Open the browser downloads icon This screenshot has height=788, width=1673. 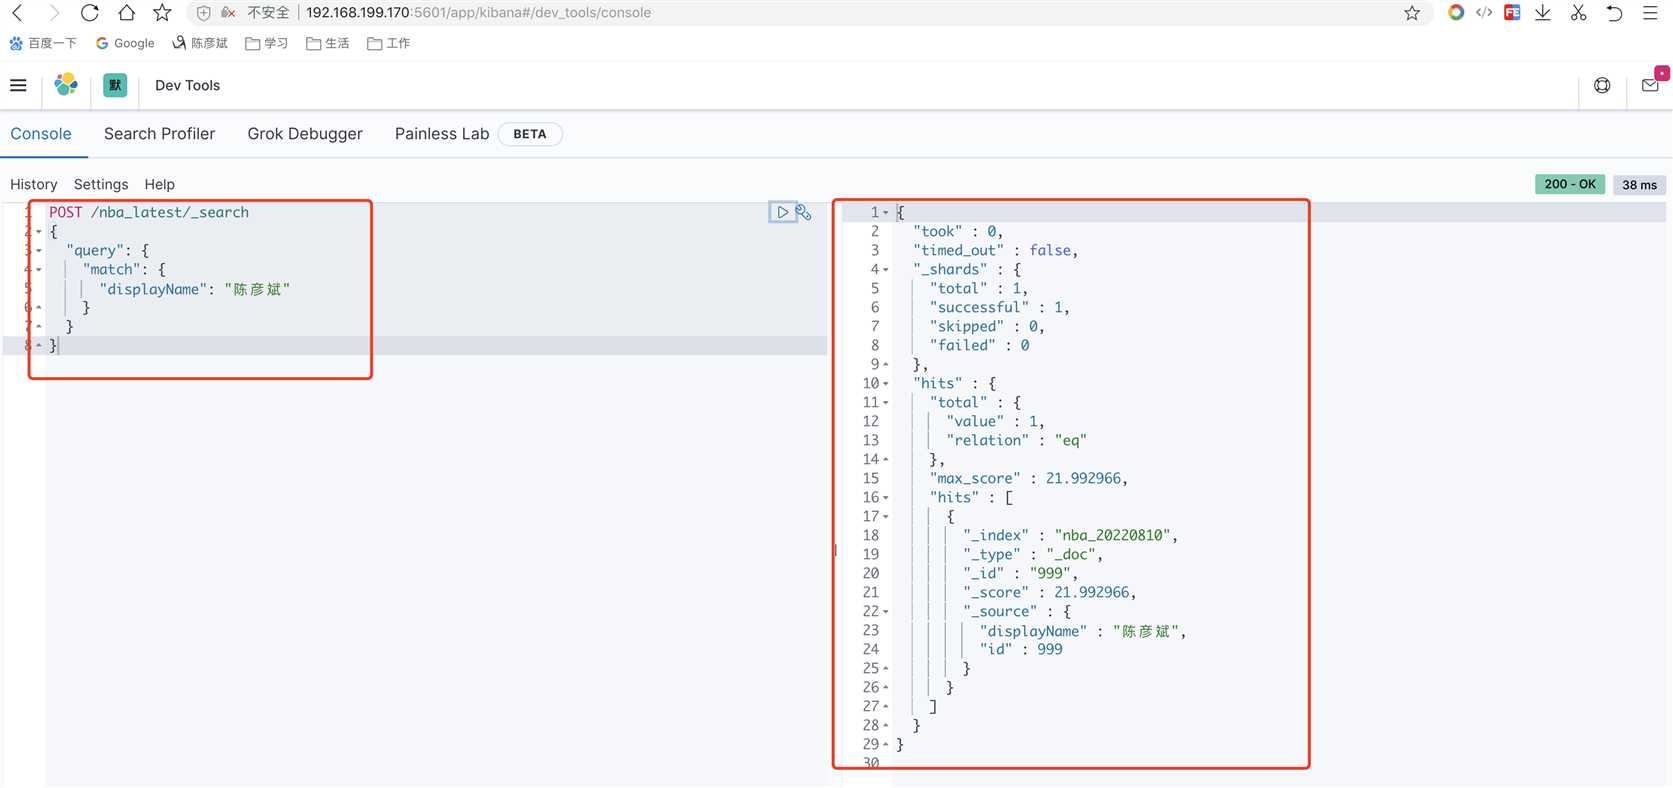click(1543, 13)
